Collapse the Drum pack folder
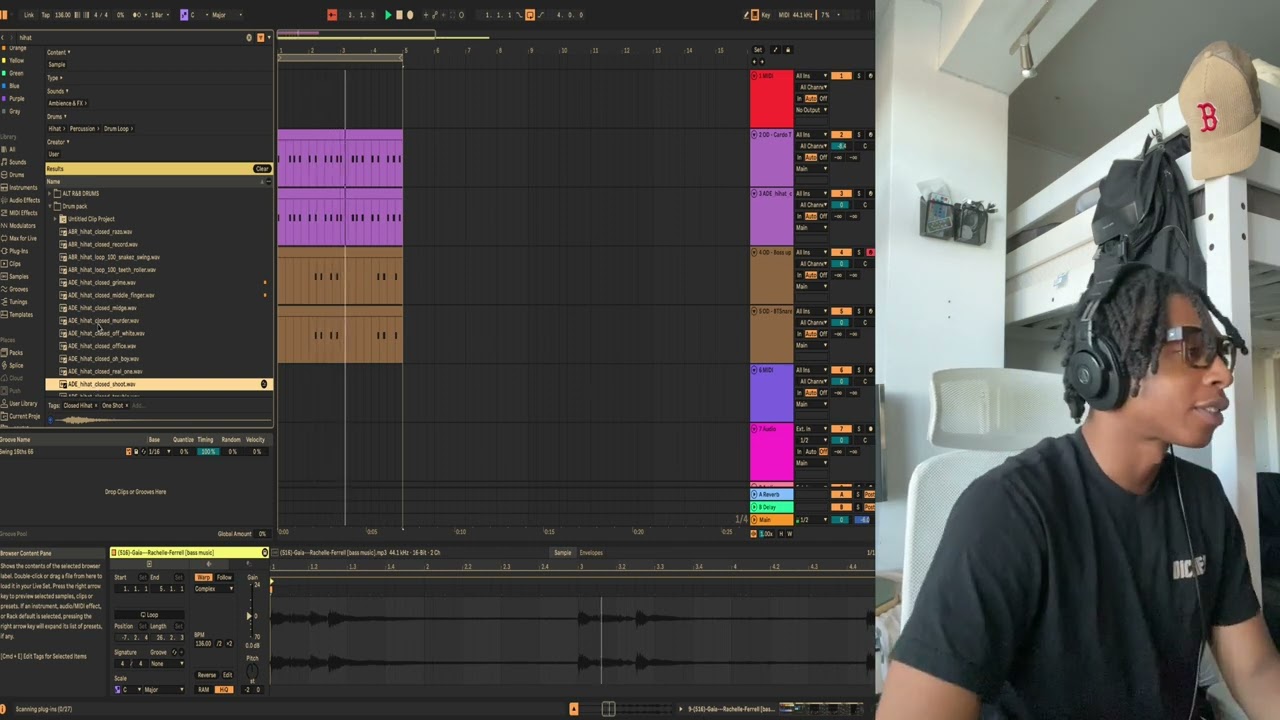The width and height of the screenshot is (1280, 720). tap(49, 206)
